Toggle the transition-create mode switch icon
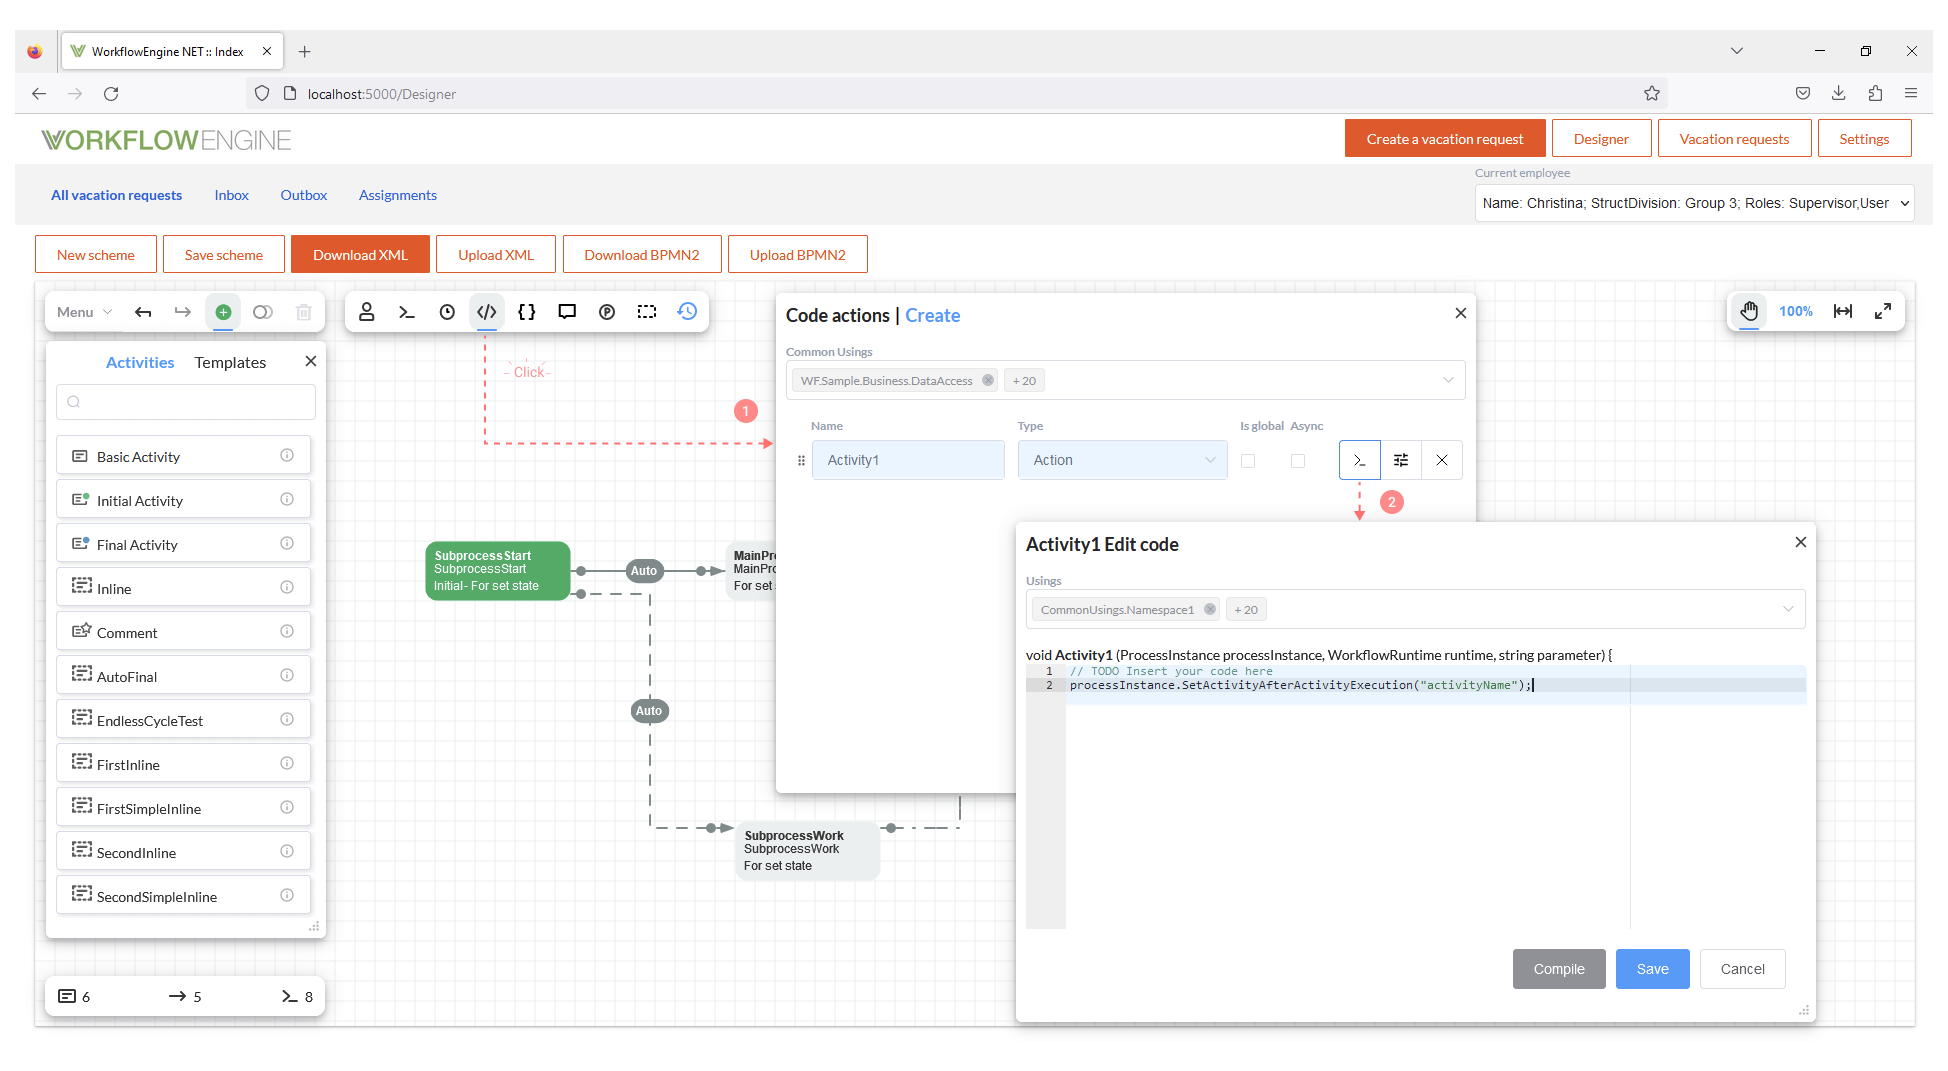1948x1071 pixels. point(263,312)
